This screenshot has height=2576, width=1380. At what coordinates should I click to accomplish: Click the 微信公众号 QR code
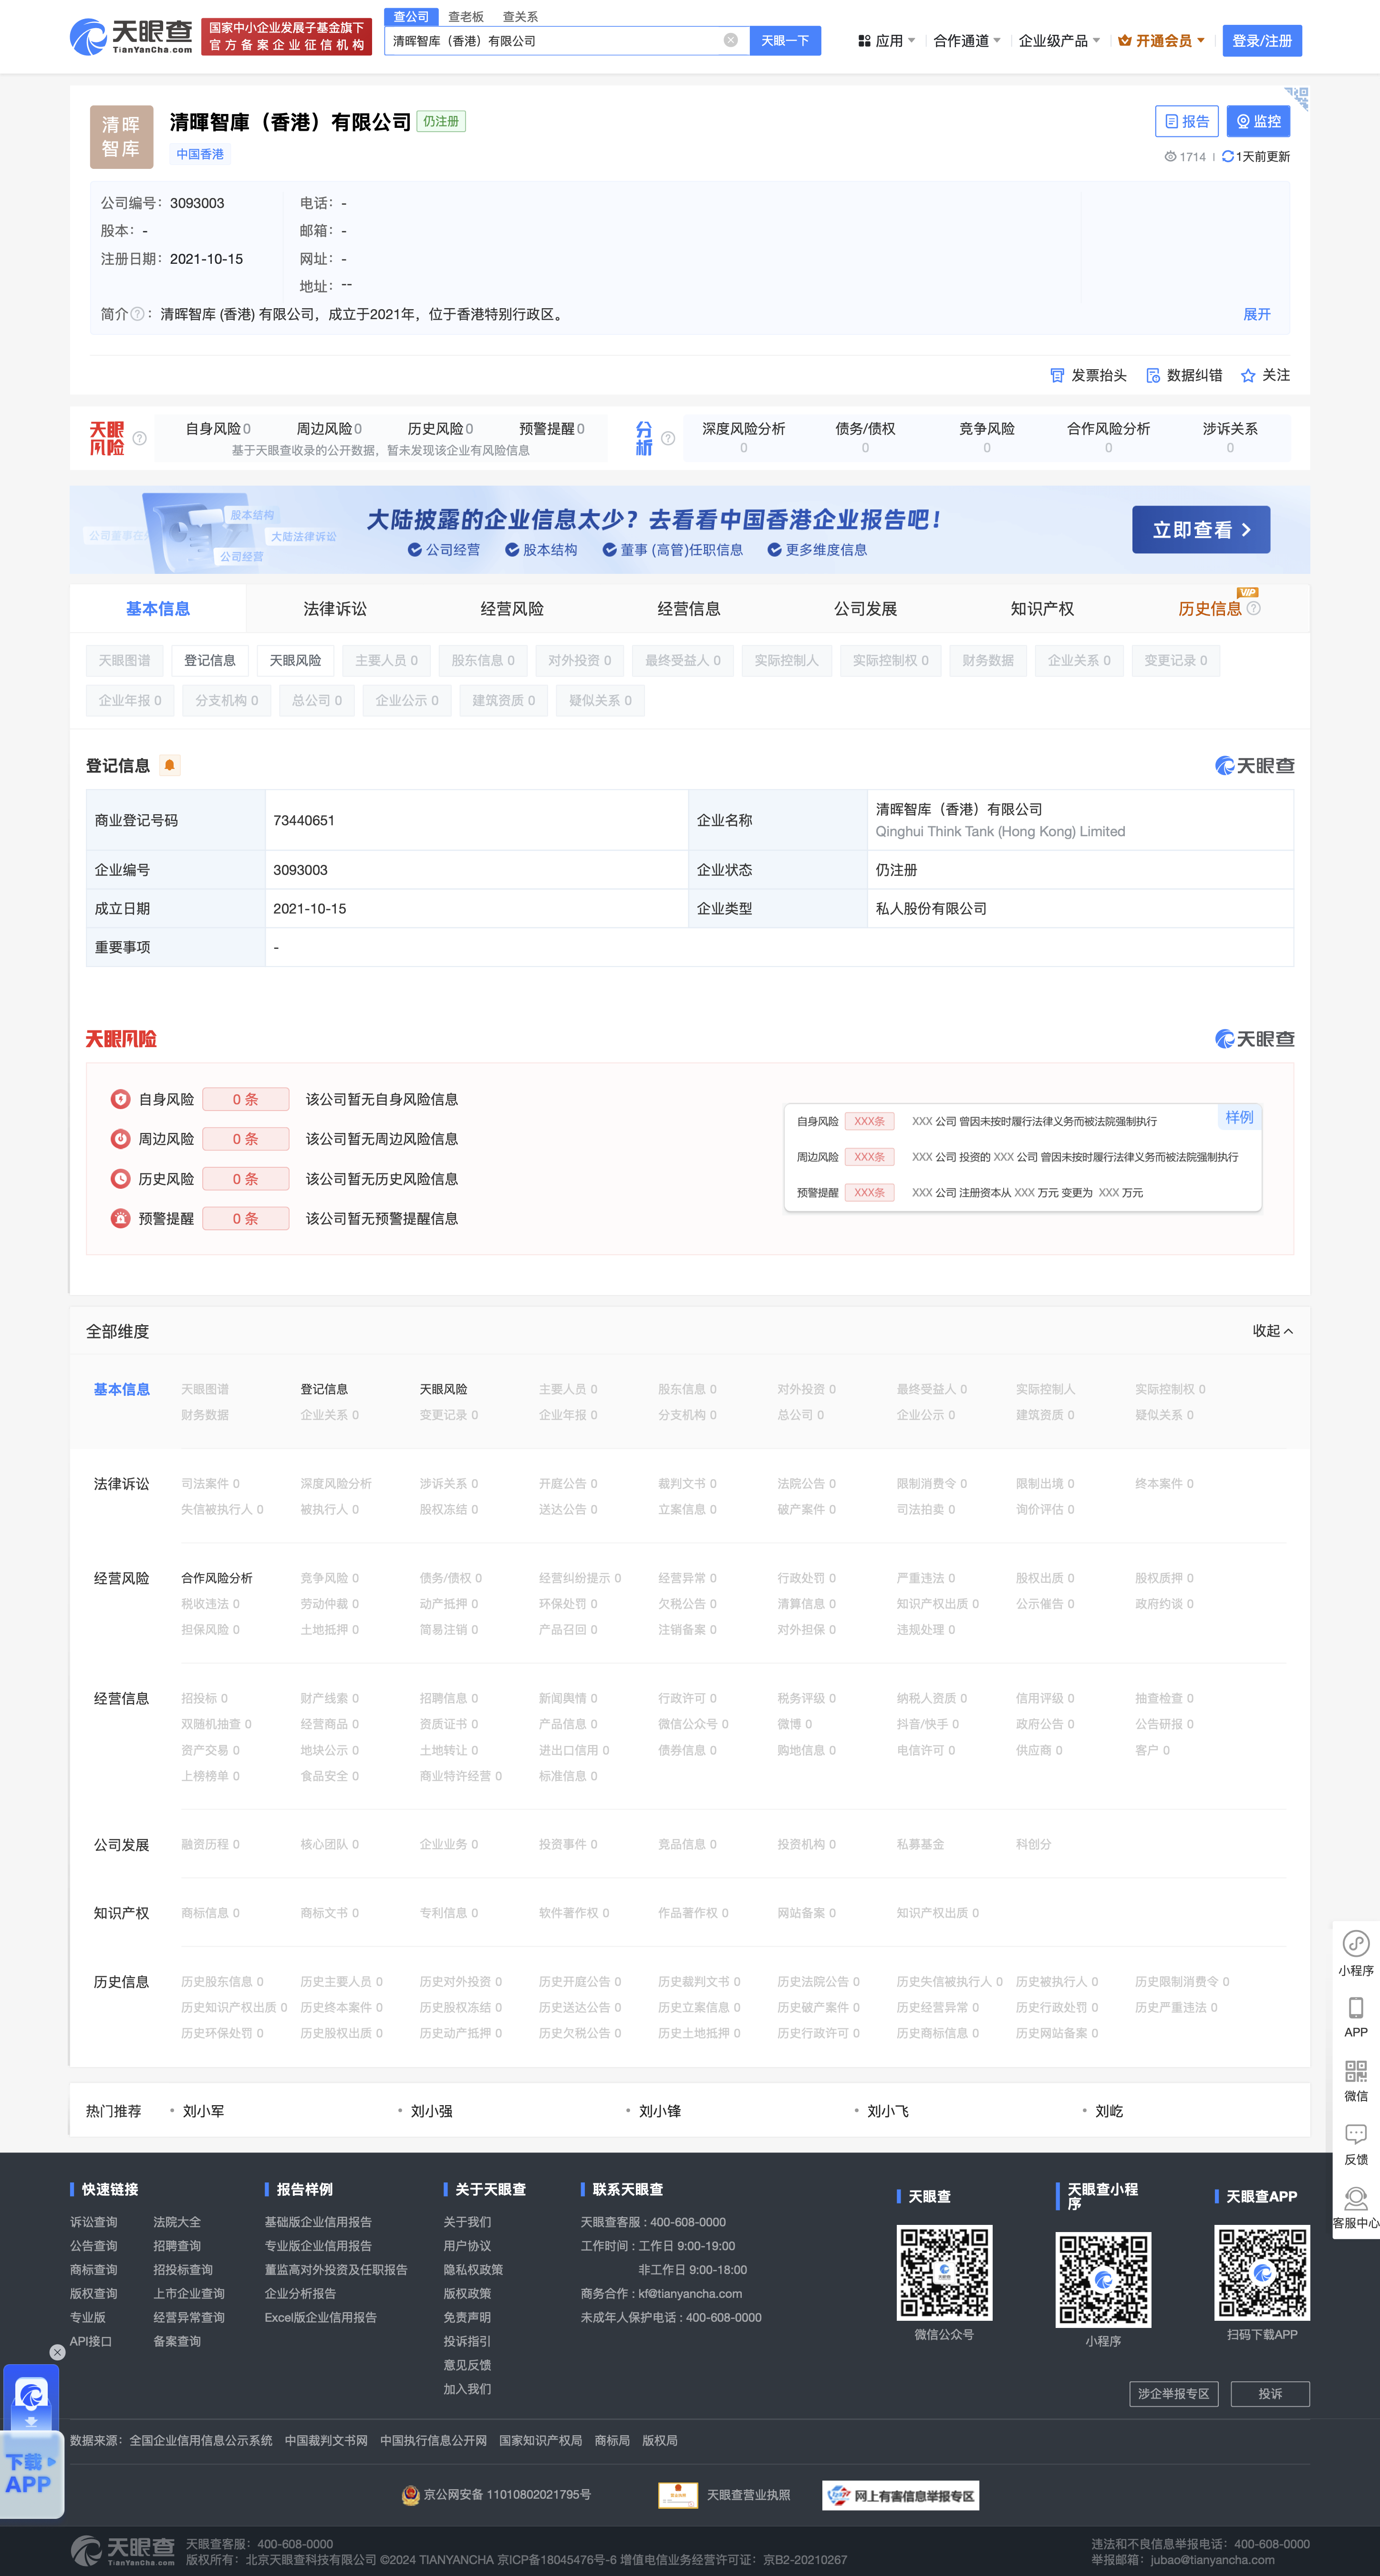944,2272
